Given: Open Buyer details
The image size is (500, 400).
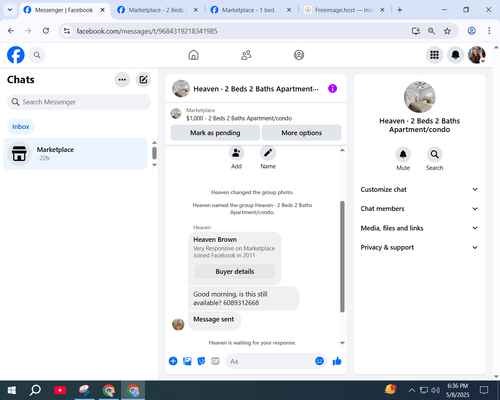Looking at the screenshot, I should (235, 271).
